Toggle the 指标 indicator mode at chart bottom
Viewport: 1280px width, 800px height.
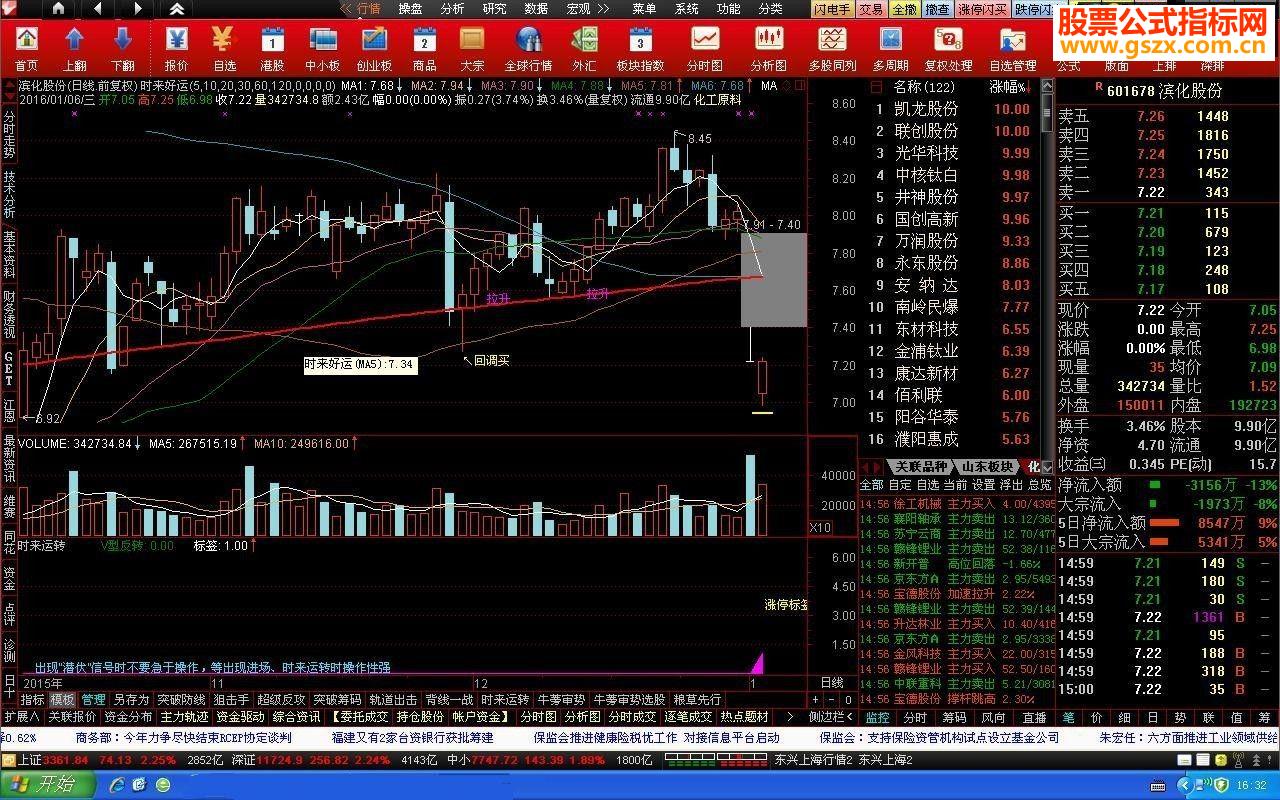(32, 699)
